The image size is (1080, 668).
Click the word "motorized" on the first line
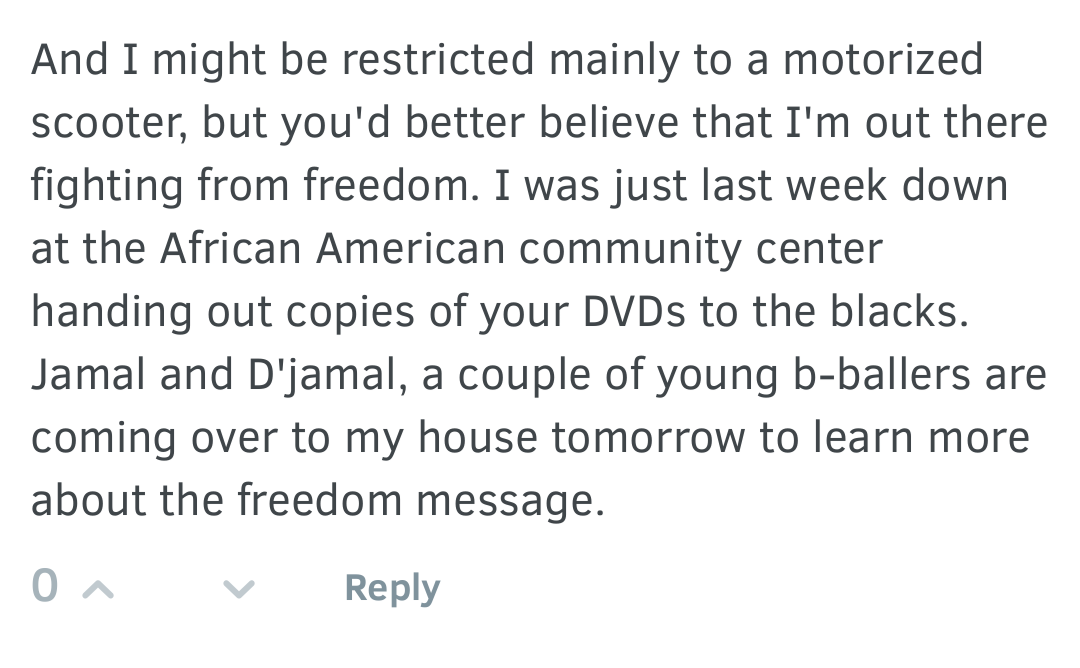pos(883,59)
